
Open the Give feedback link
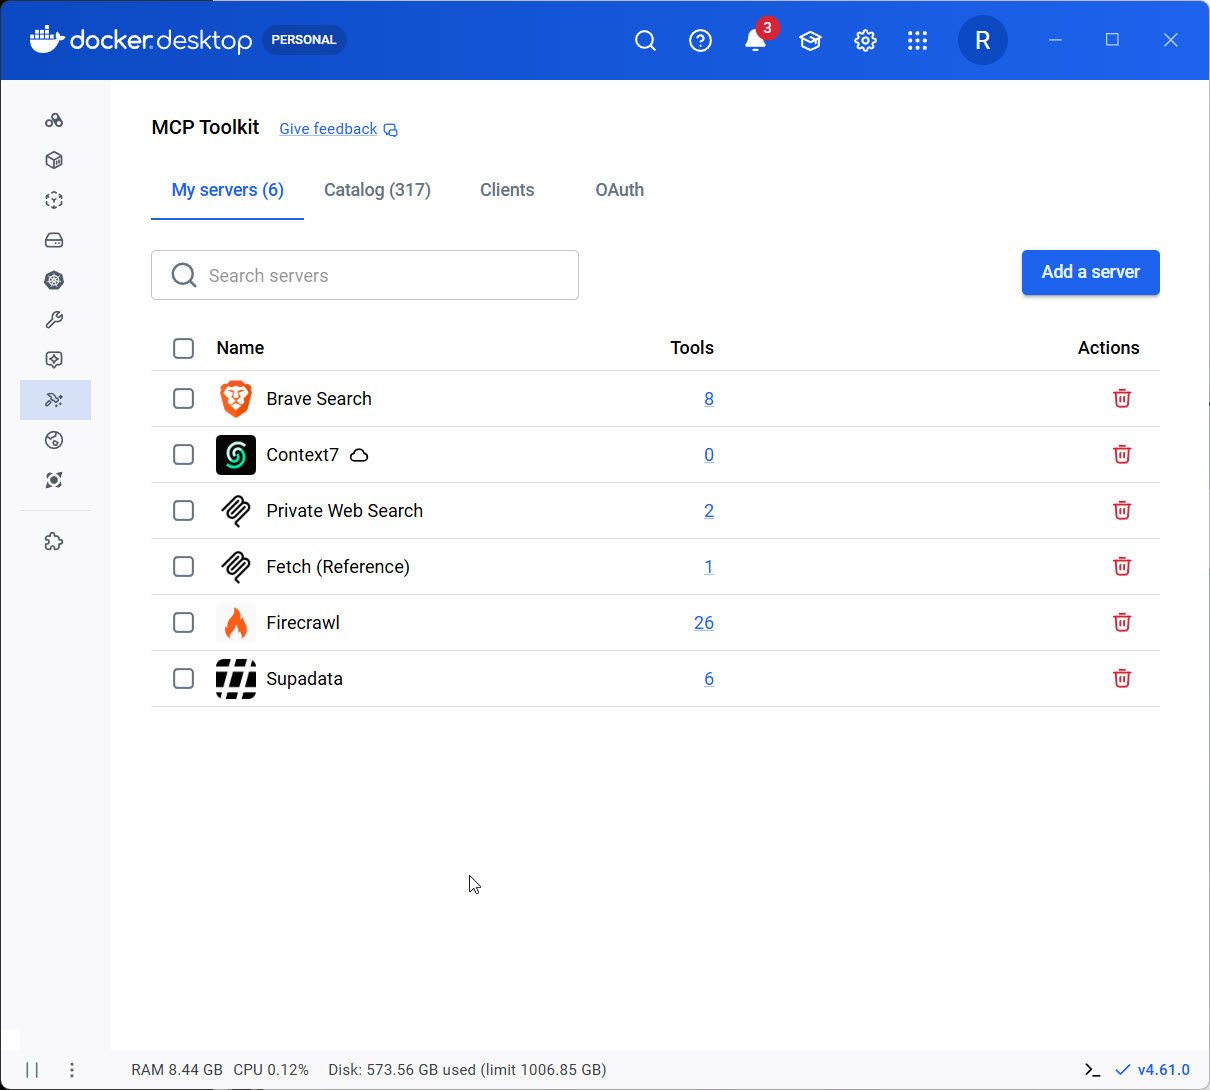(338, 129)
